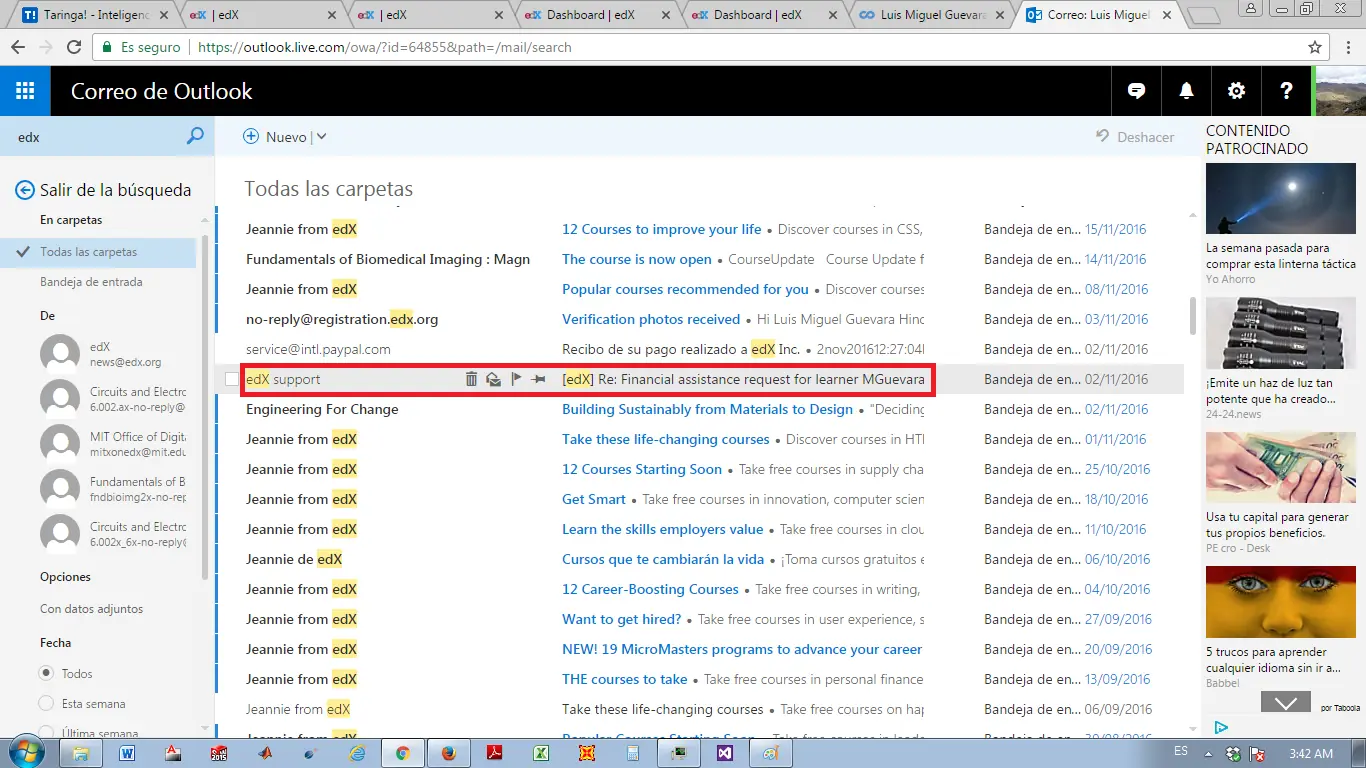Switch to Firefox in the taskbar
1366x768 pixels.
[x=448, y=753]
